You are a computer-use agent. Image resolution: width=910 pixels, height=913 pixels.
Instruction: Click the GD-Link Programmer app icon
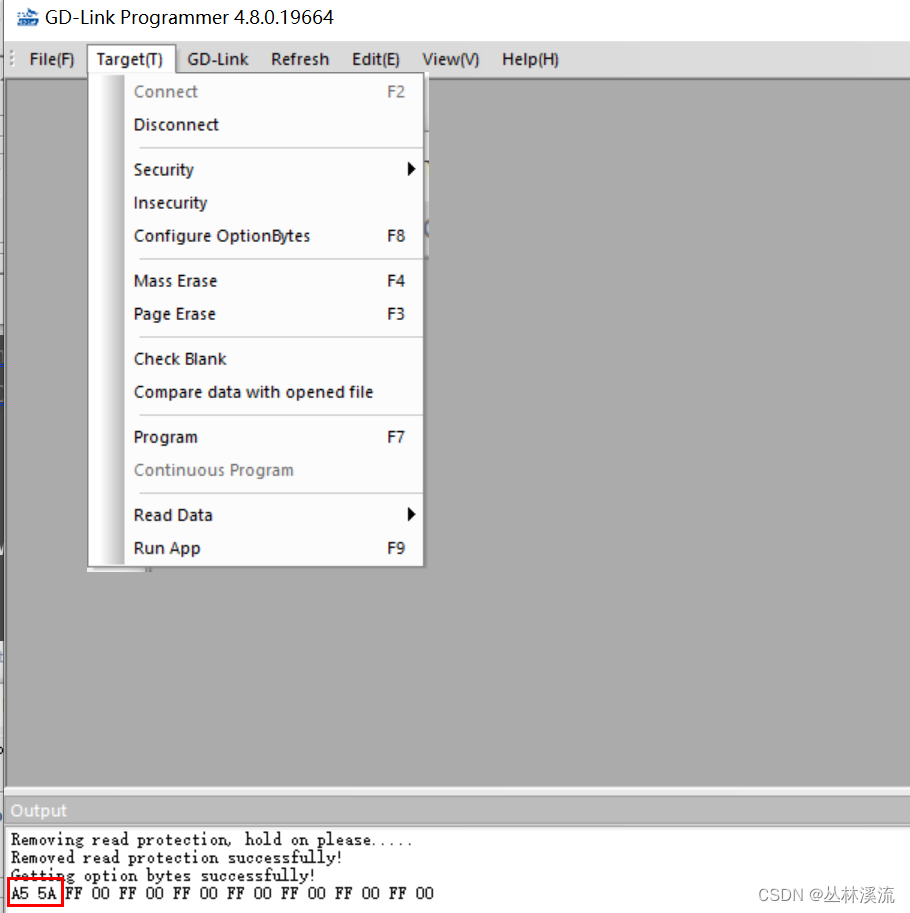(27, 17)
